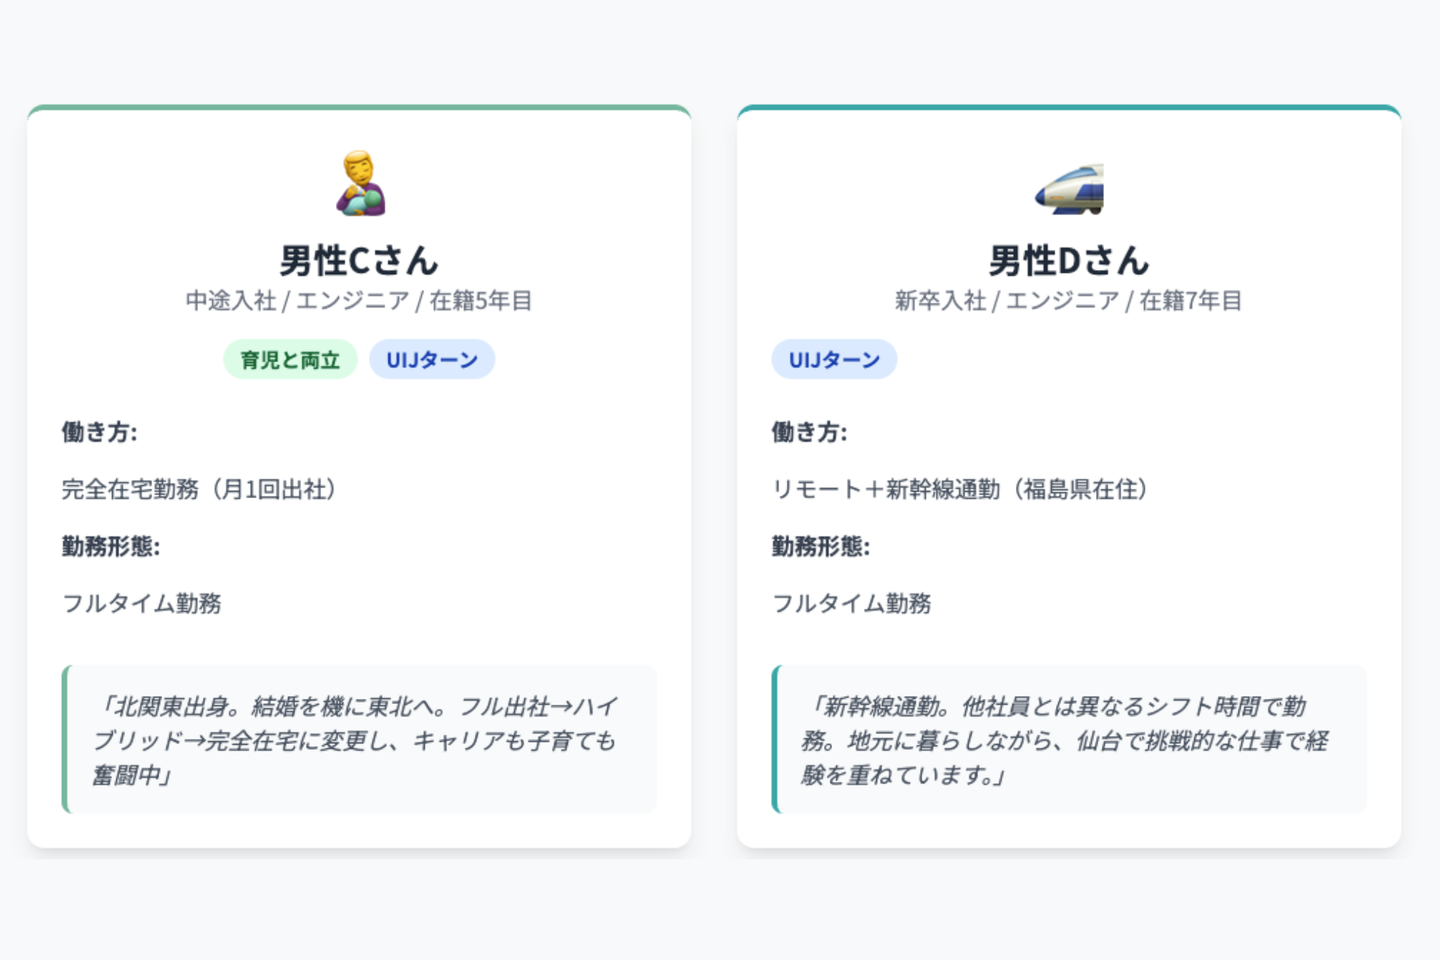Click フルタイム勤務 text on 男性Cさん card
Viewport: 1440px width, 960px height.
[142, 603]
